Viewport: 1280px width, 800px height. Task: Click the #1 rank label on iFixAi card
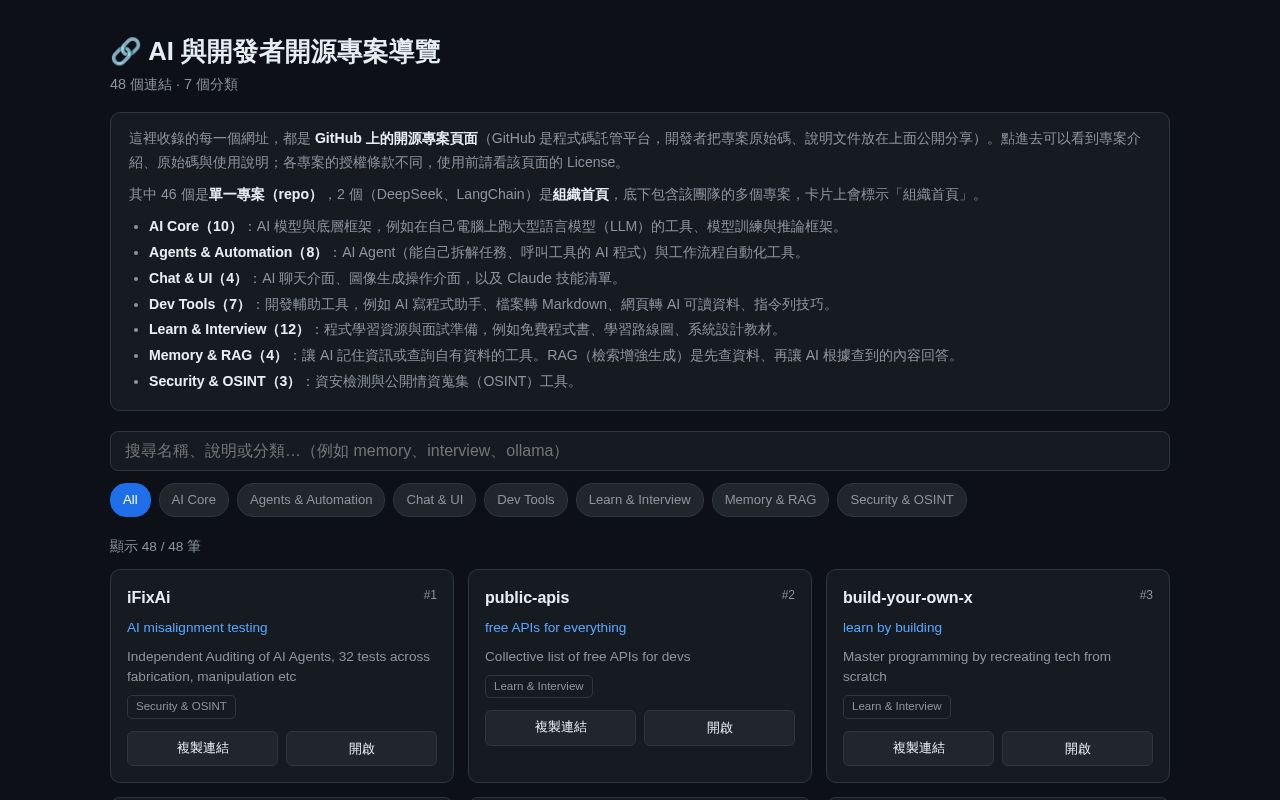[430, 595]
